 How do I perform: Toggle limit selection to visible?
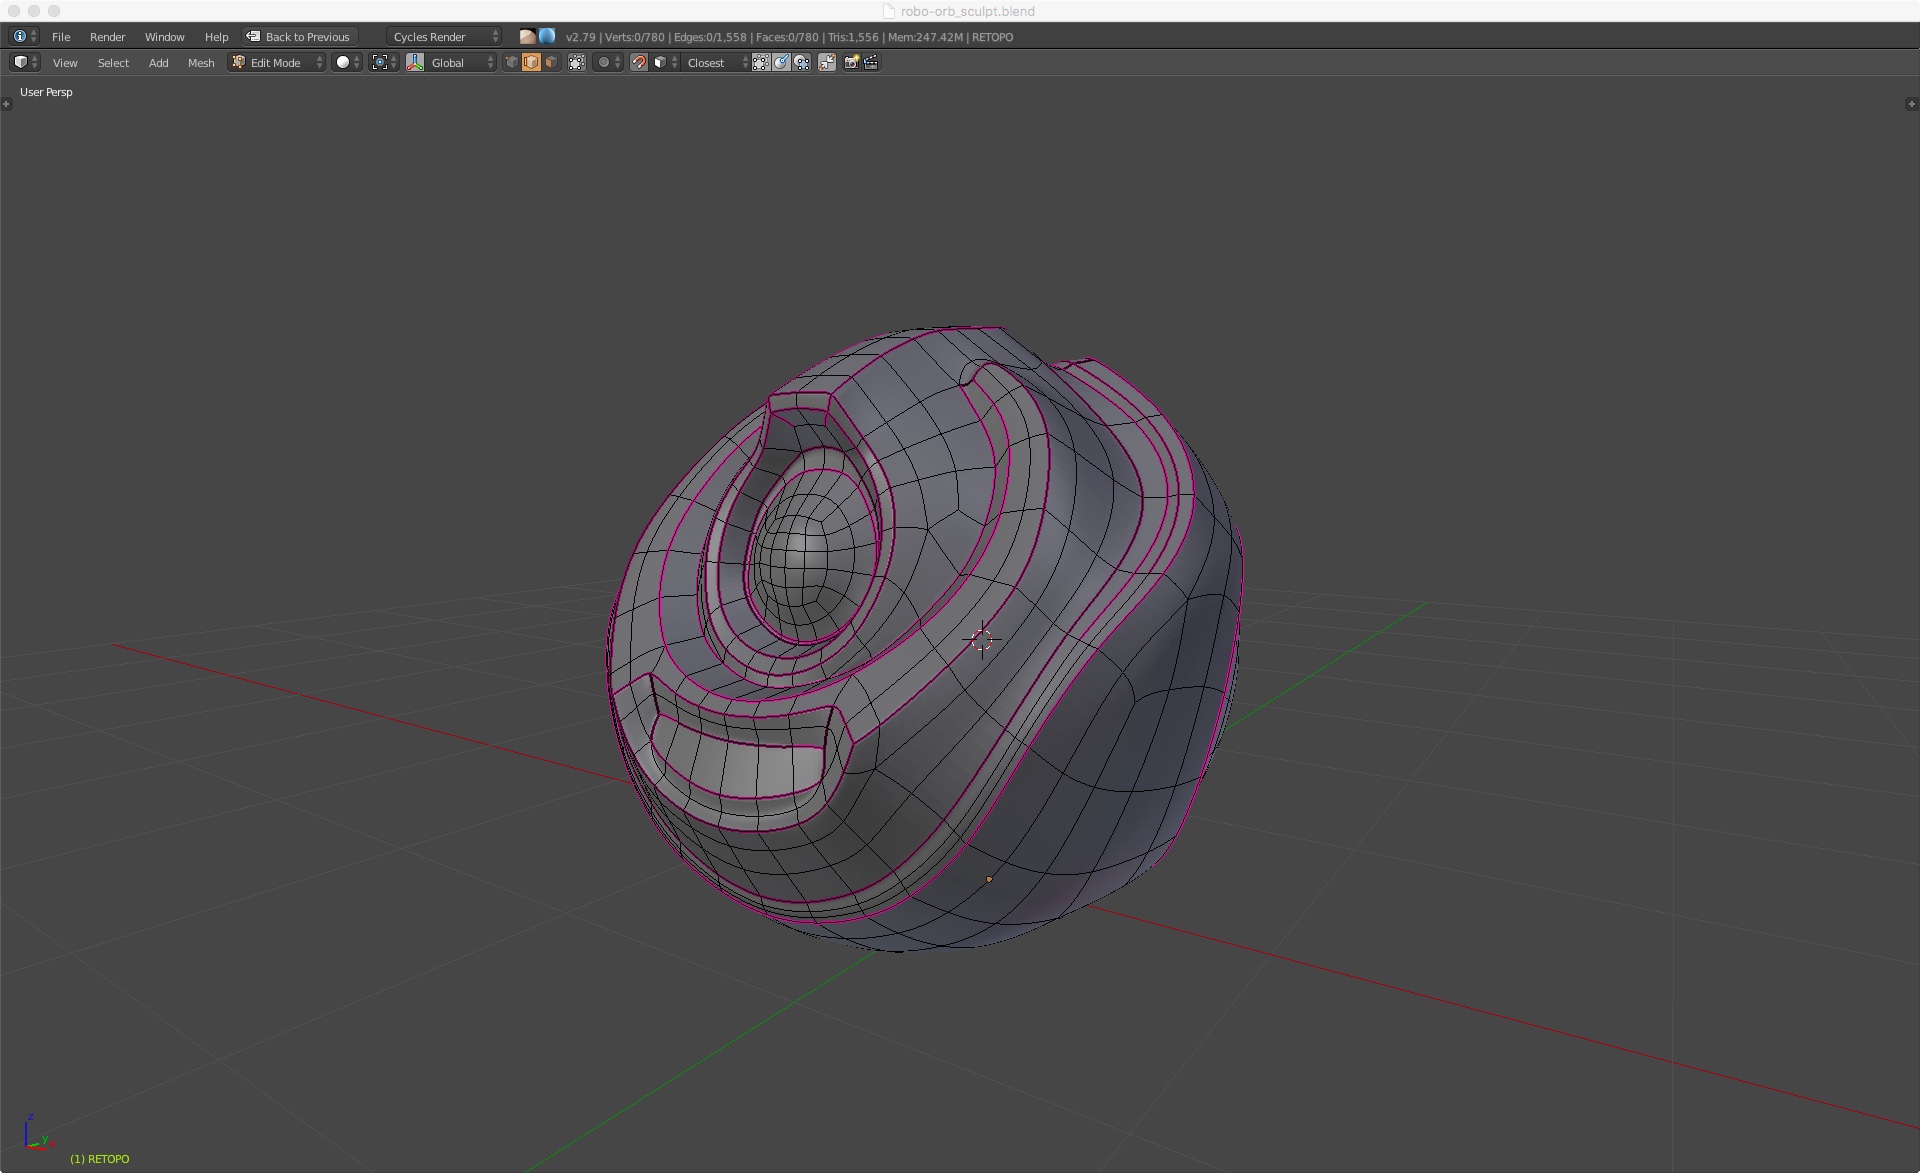click(577, 62)
